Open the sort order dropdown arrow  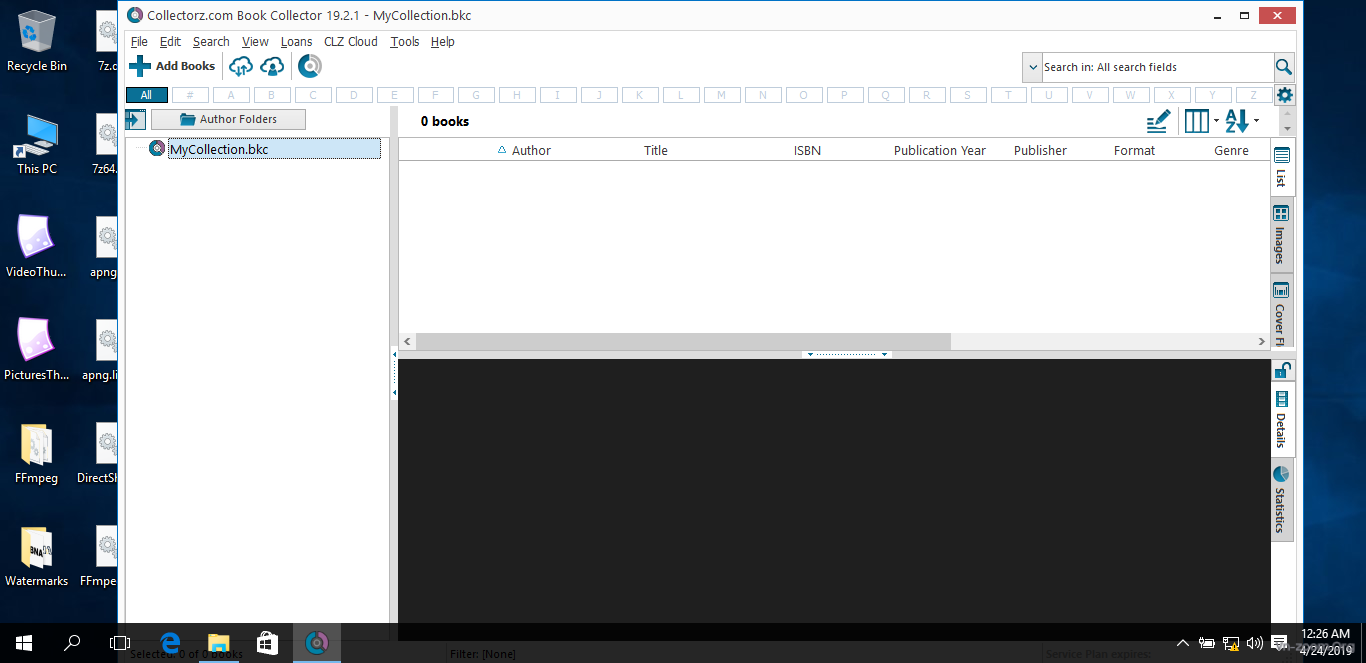(1256, 121)
